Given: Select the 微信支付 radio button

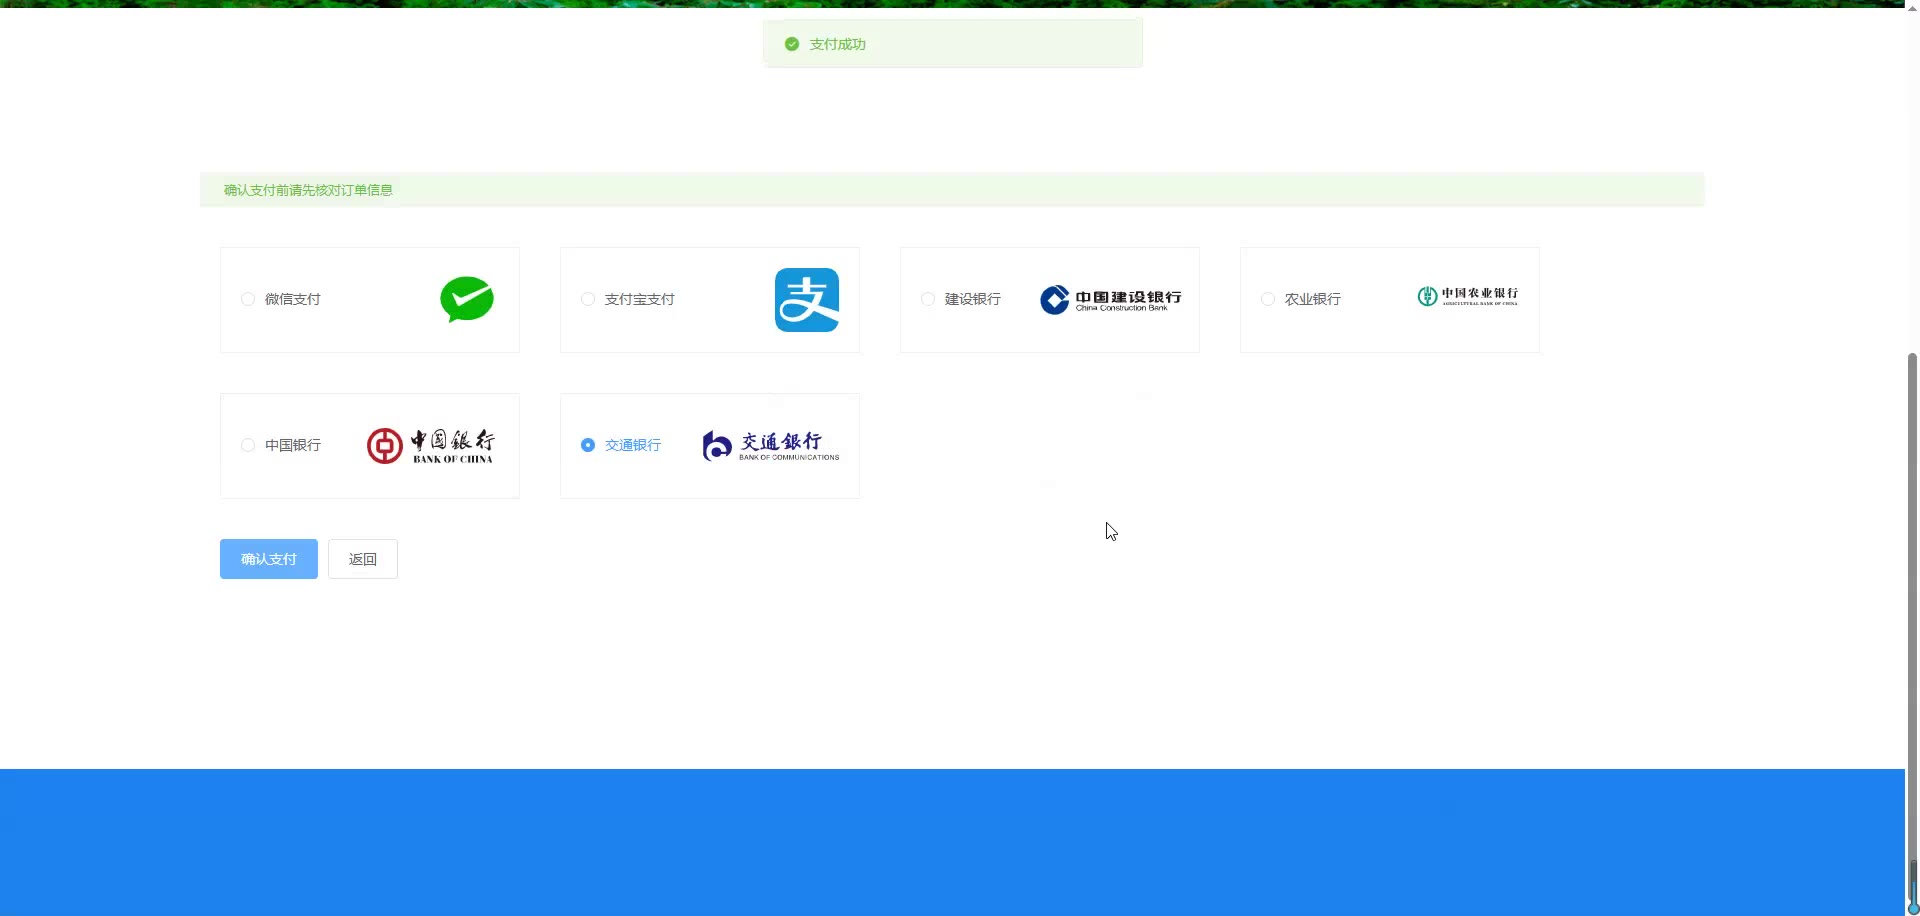Looking at the screenshot, I should point(248,299).
